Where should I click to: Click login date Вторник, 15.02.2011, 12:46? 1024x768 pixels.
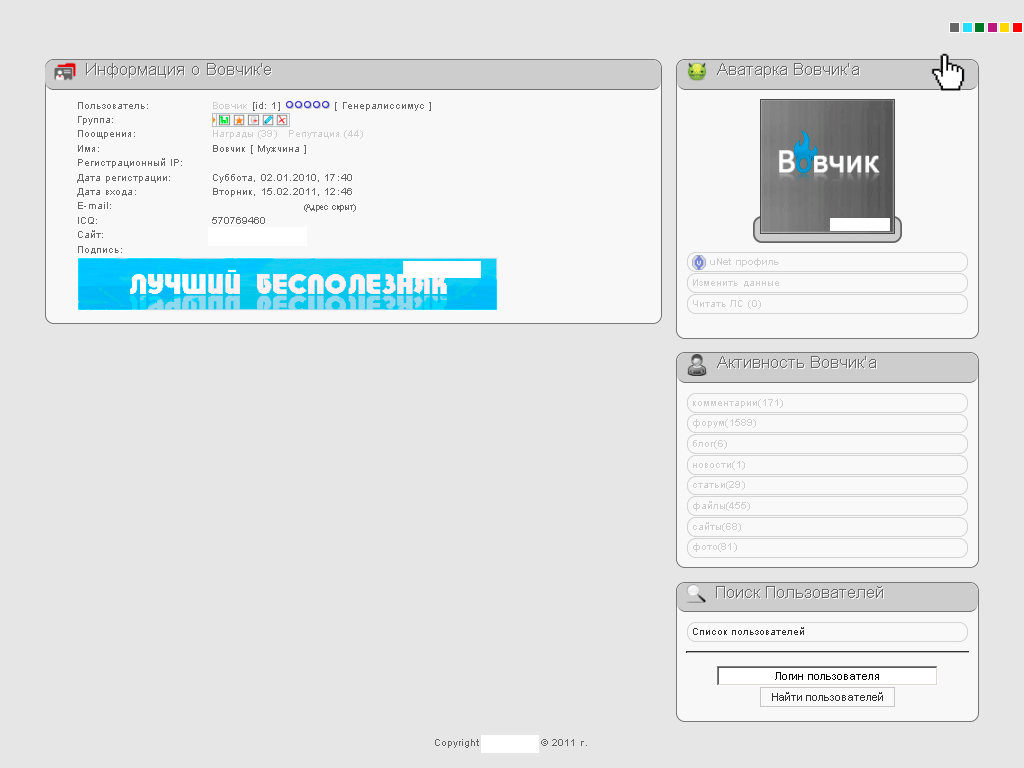tap(282, 192)
